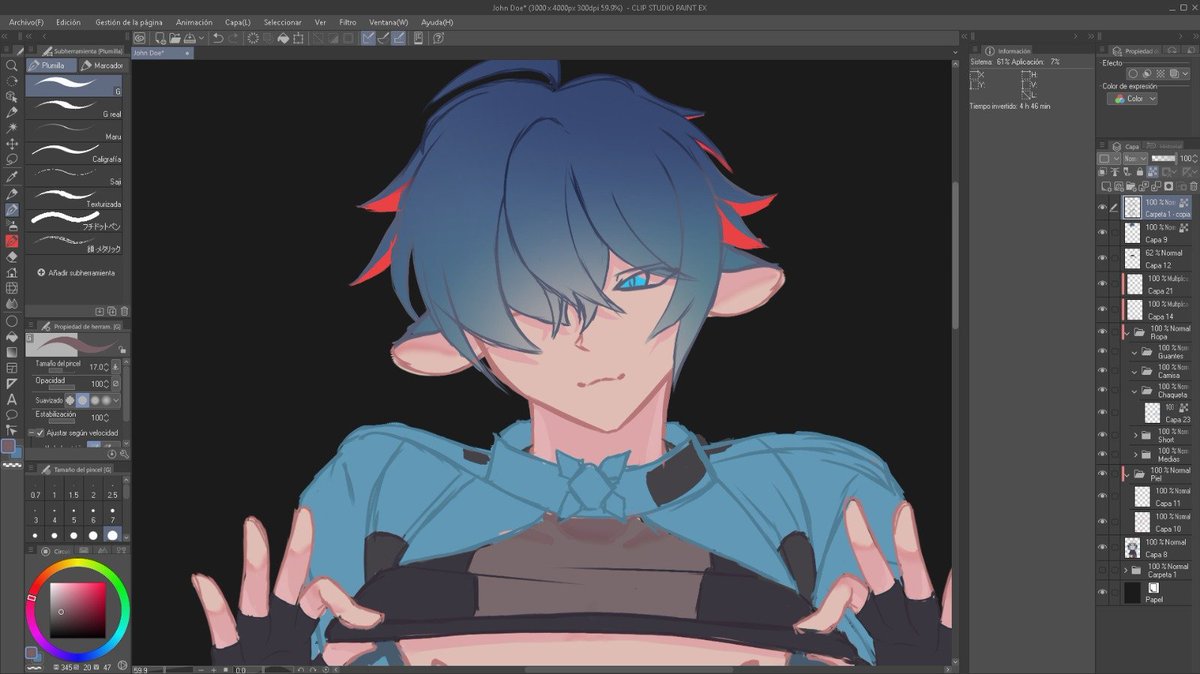Toggle visibility of Papel layer
The height and width of the screenshot is (674, 1200).
[1103, 592]
